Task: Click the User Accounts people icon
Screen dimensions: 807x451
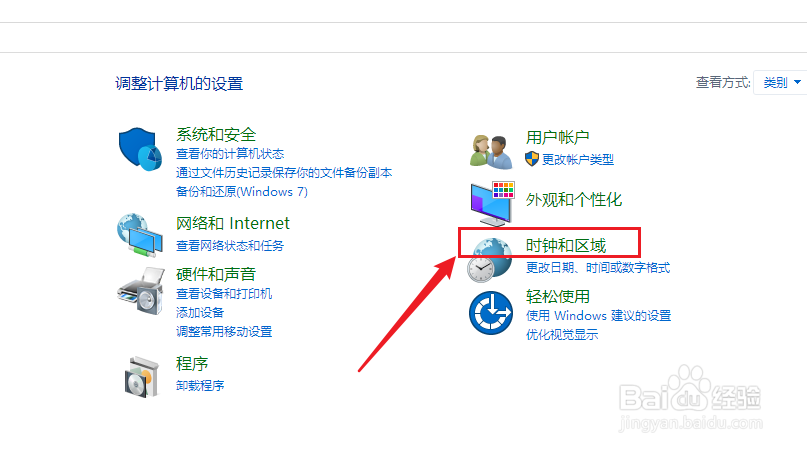Action: point(491,151)
